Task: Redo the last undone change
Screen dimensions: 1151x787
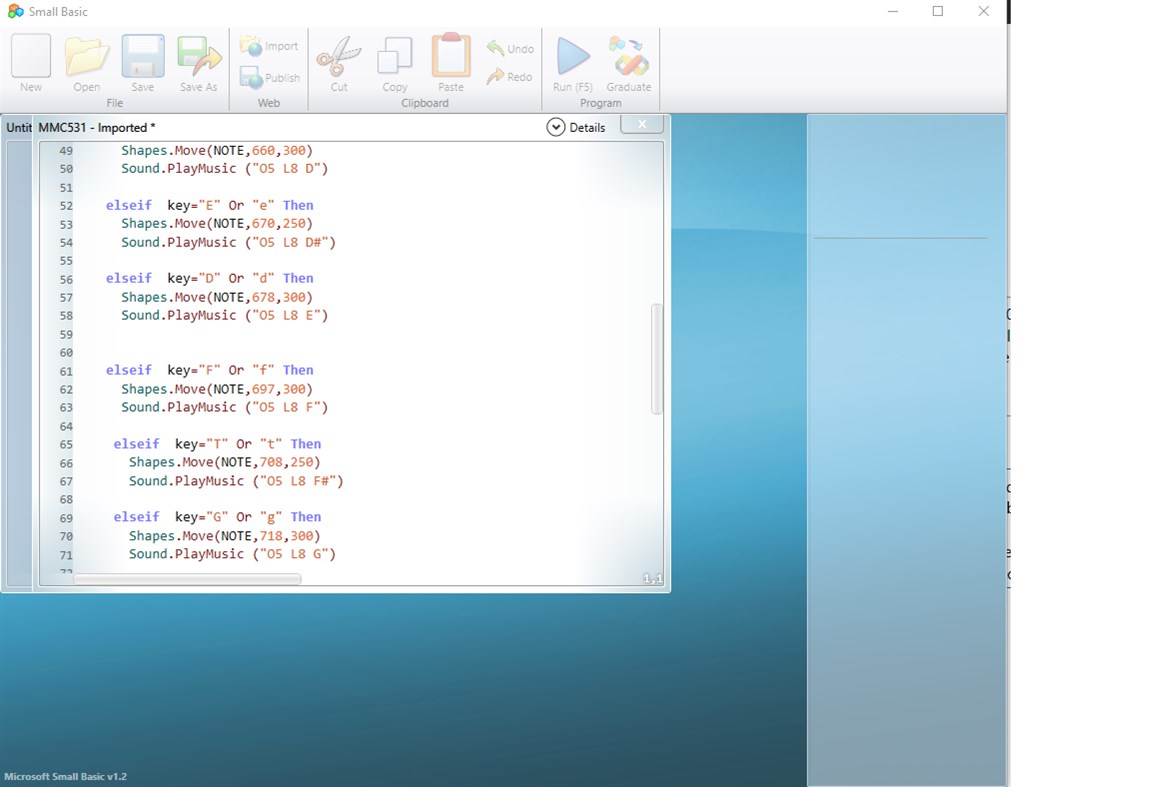Action: tap(509, 76)
